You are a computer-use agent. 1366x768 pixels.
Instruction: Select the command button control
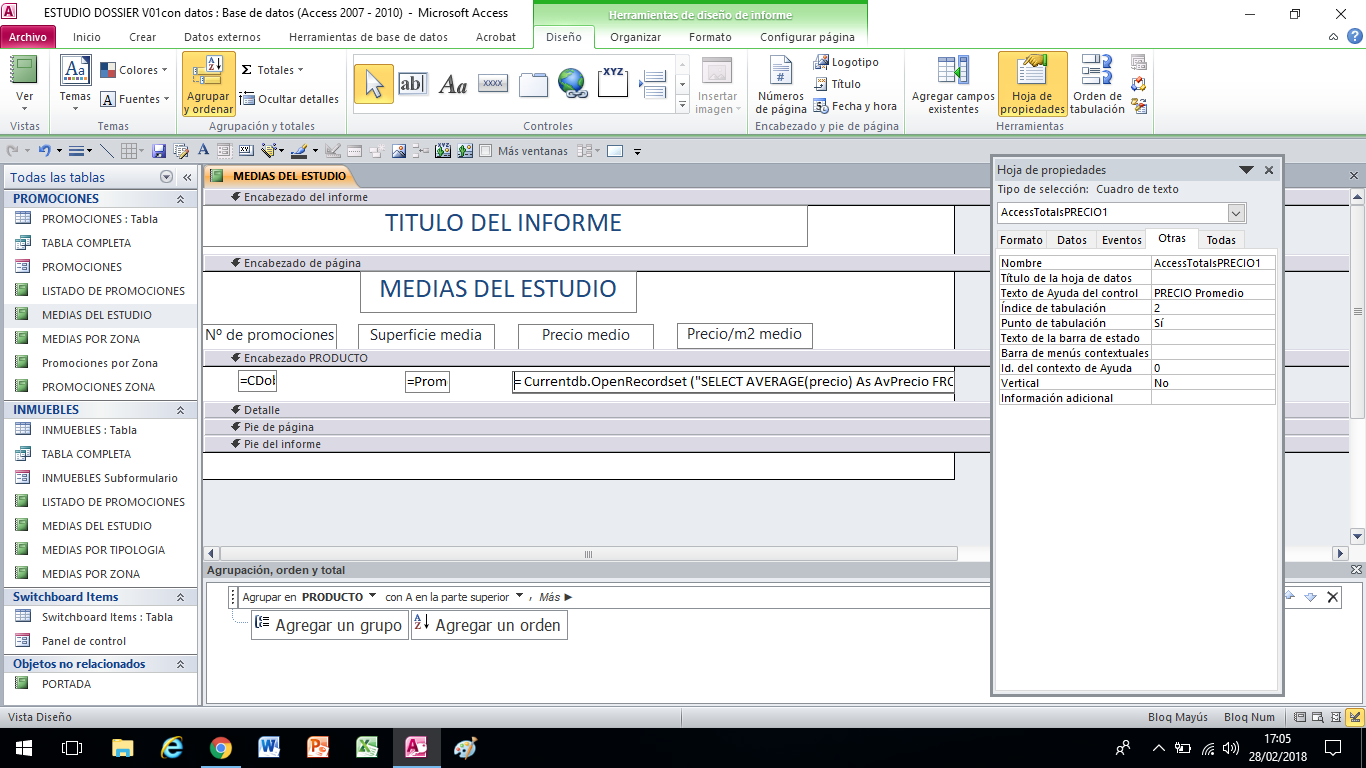click(492, 83)
